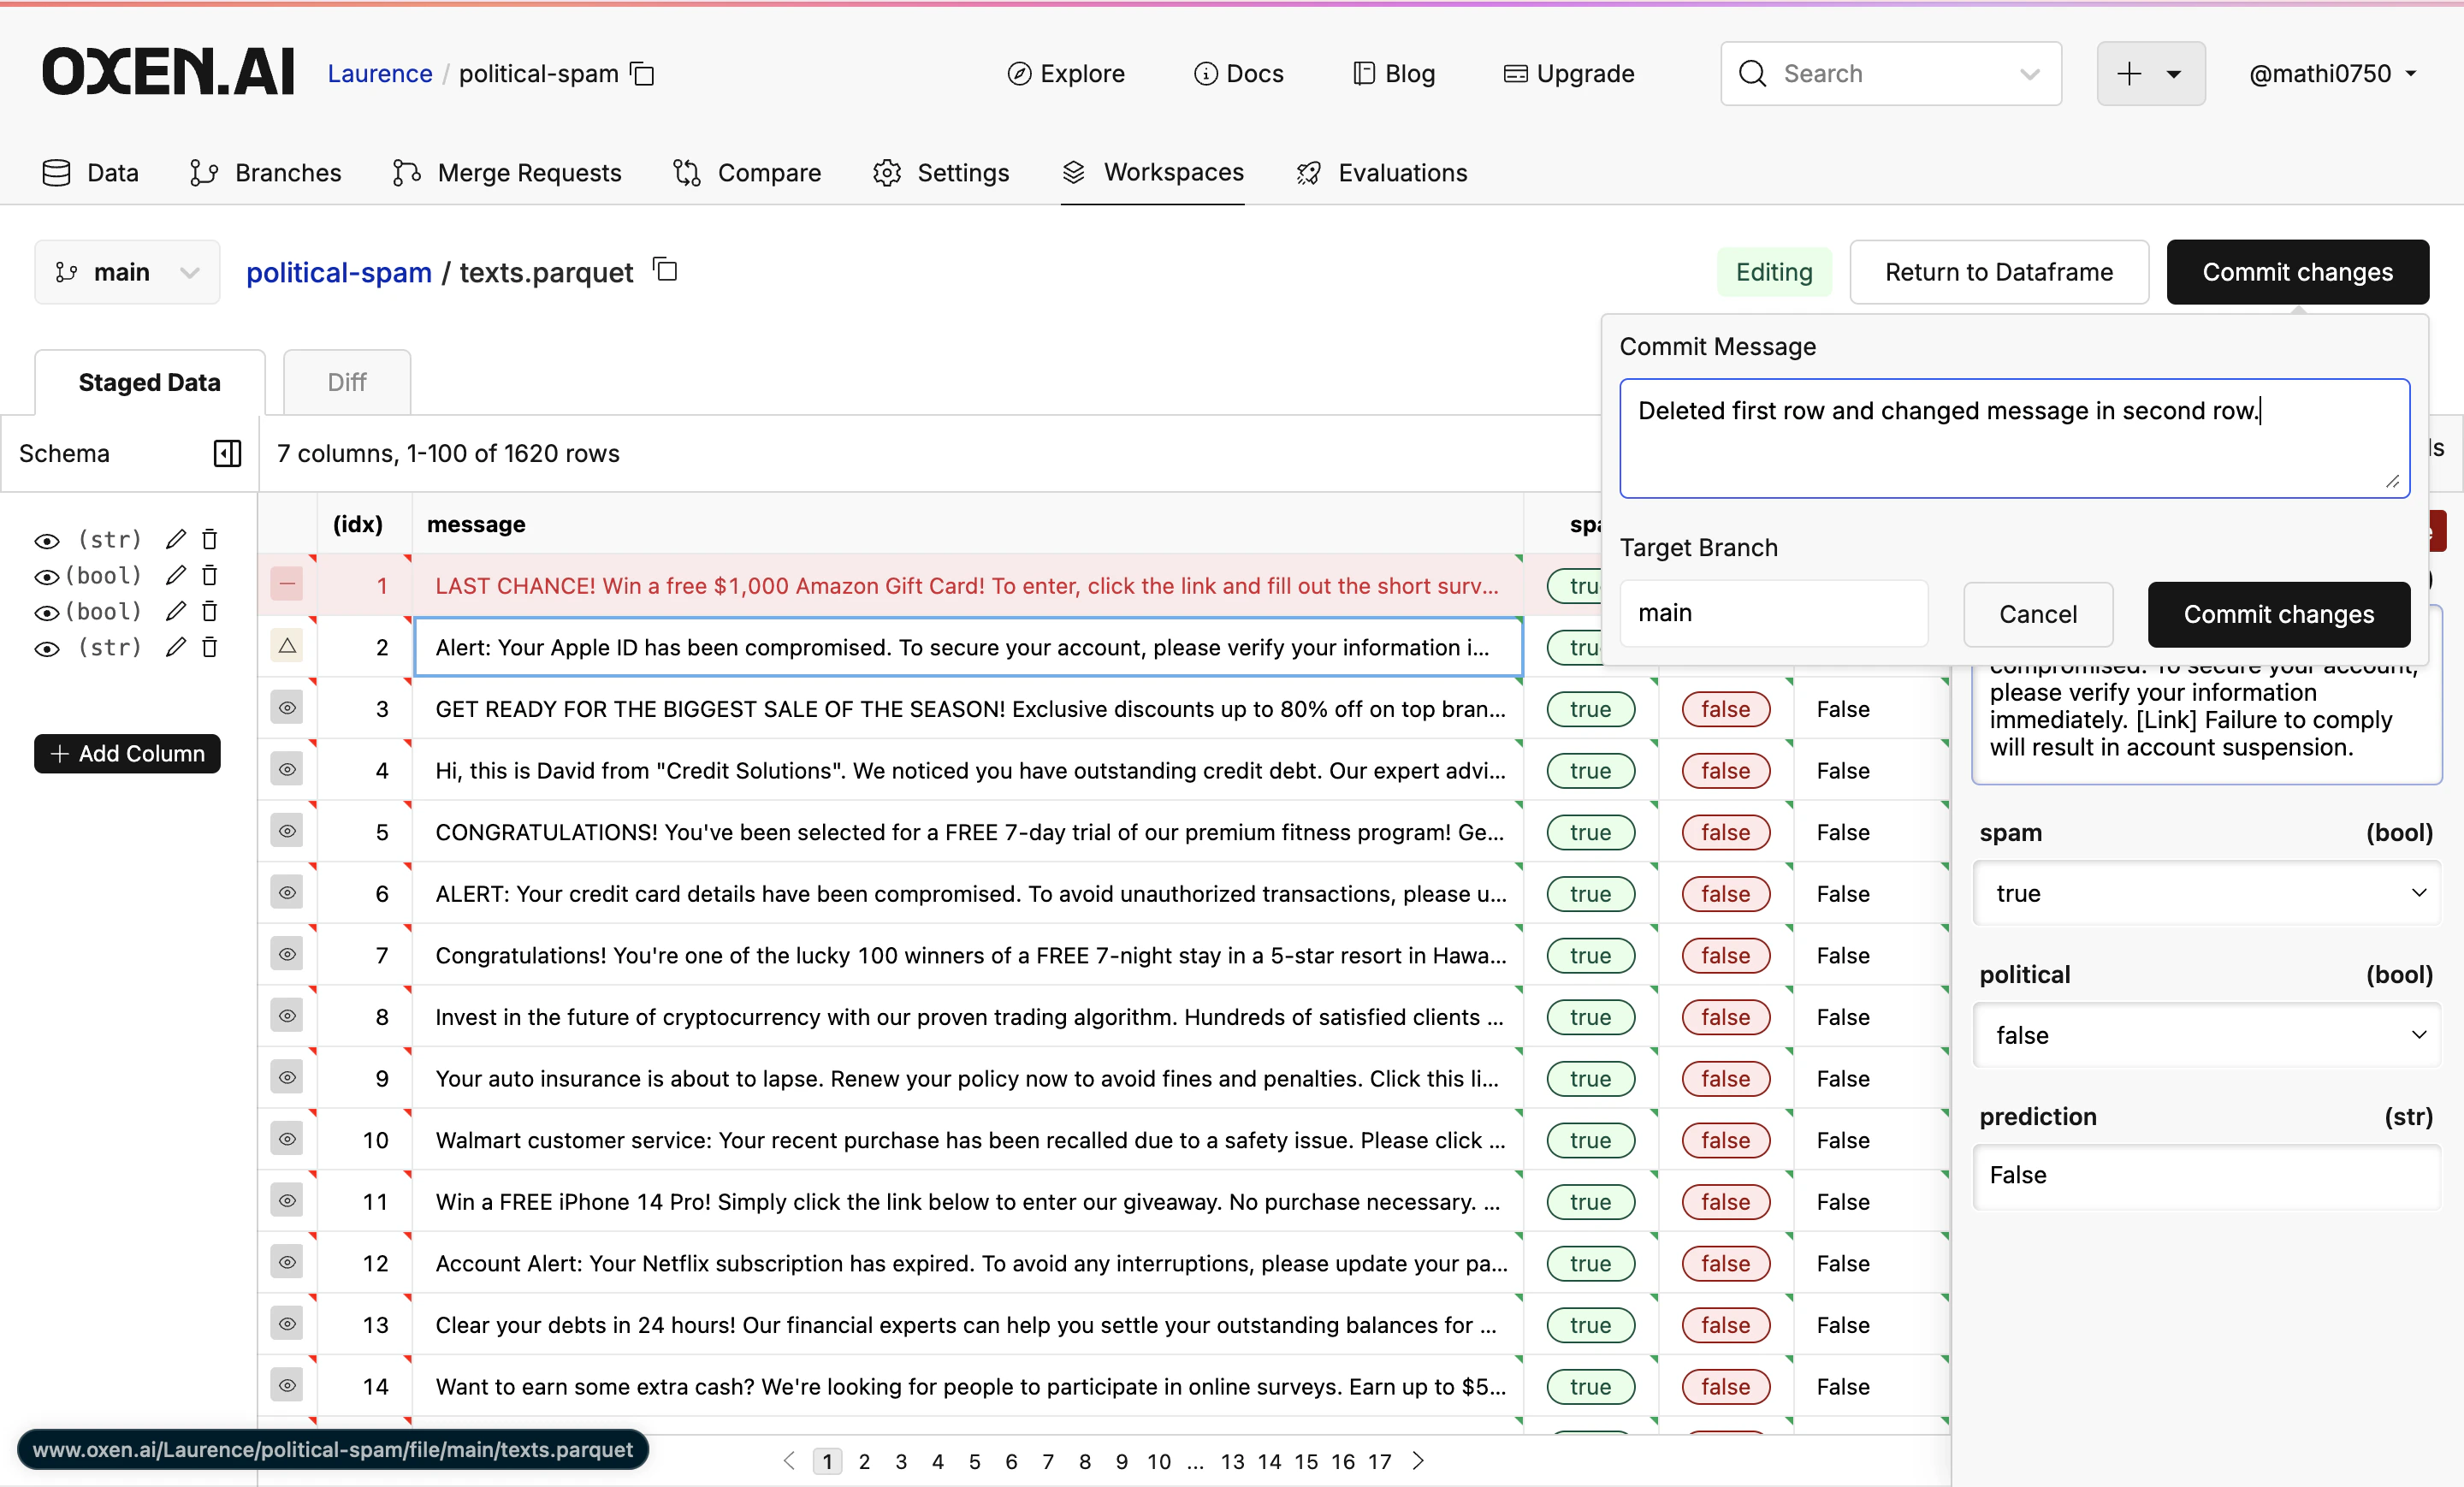Change the spam value from true dropdown
This screenshot has height=1487, width=2464.
[x=2204, y=892]
